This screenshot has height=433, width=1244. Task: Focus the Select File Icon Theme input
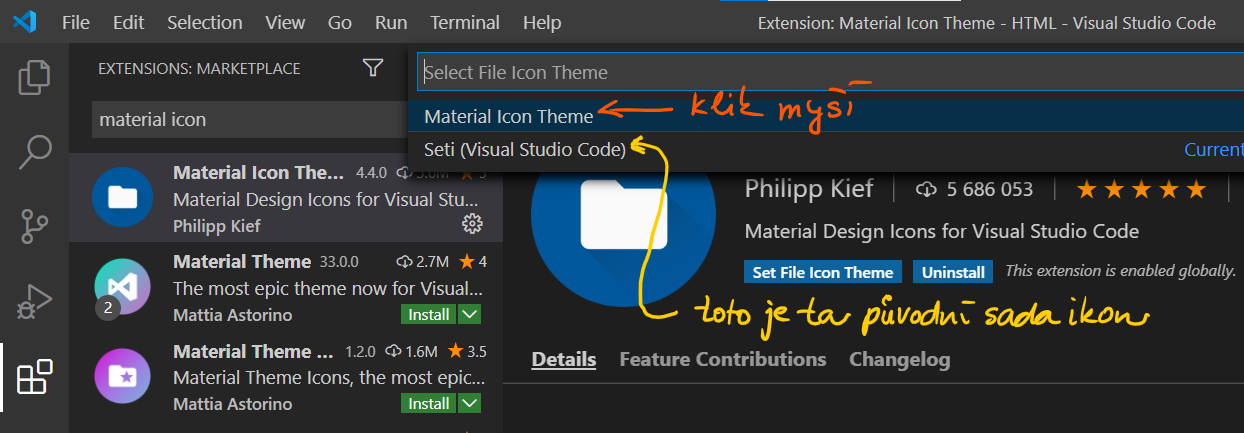click(830, 72)
